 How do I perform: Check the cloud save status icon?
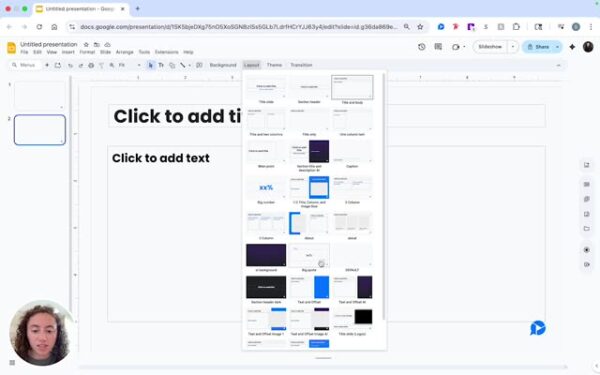108,44
